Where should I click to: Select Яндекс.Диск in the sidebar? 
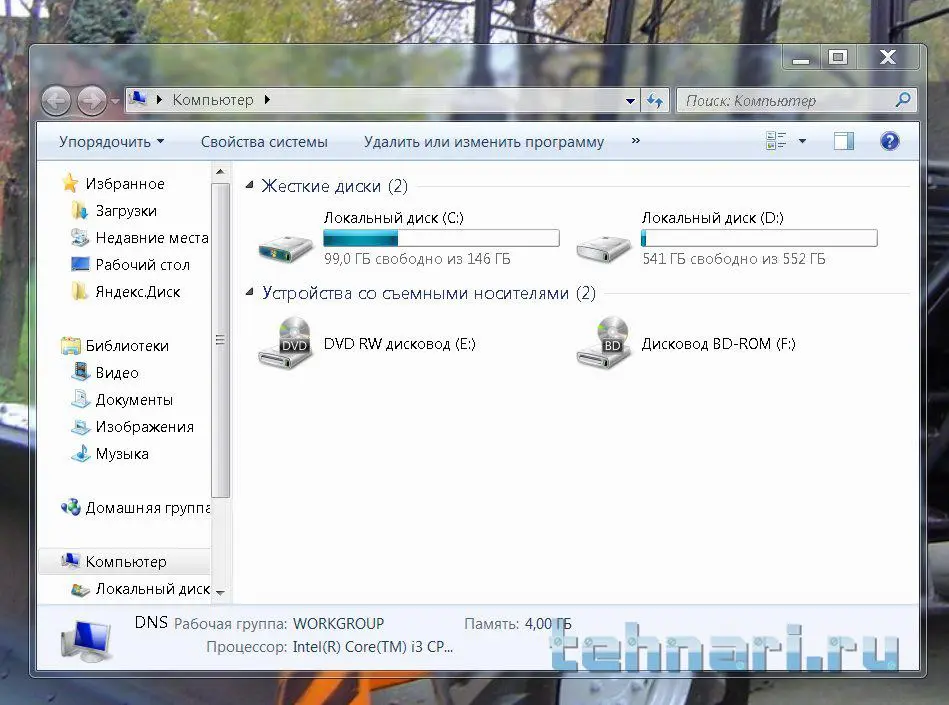(x=138, y=292)
